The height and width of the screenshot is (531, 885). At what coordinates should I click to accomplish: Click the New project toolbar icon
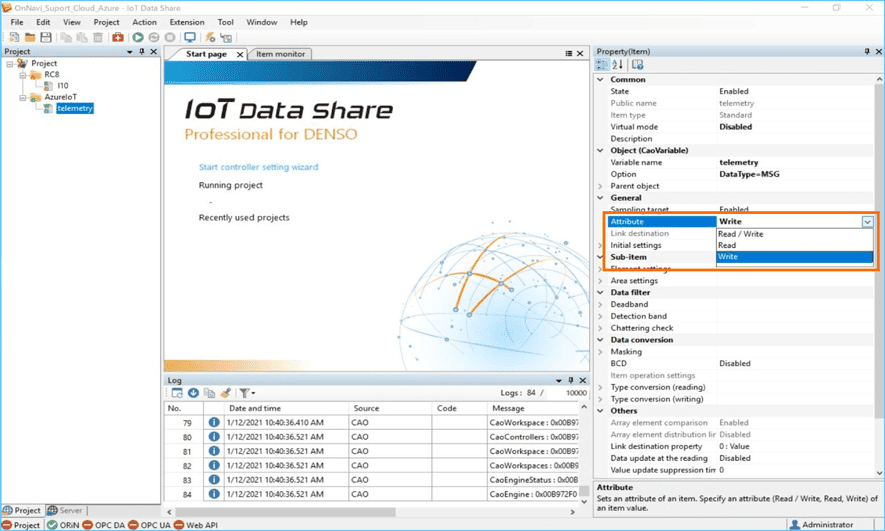[14, 37]
